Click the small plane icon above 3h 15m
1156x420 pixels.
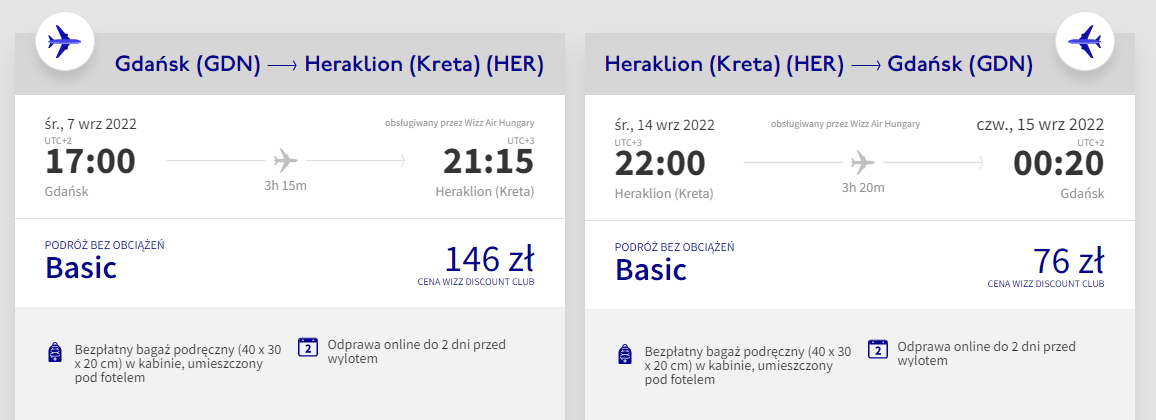coord(285,160)
